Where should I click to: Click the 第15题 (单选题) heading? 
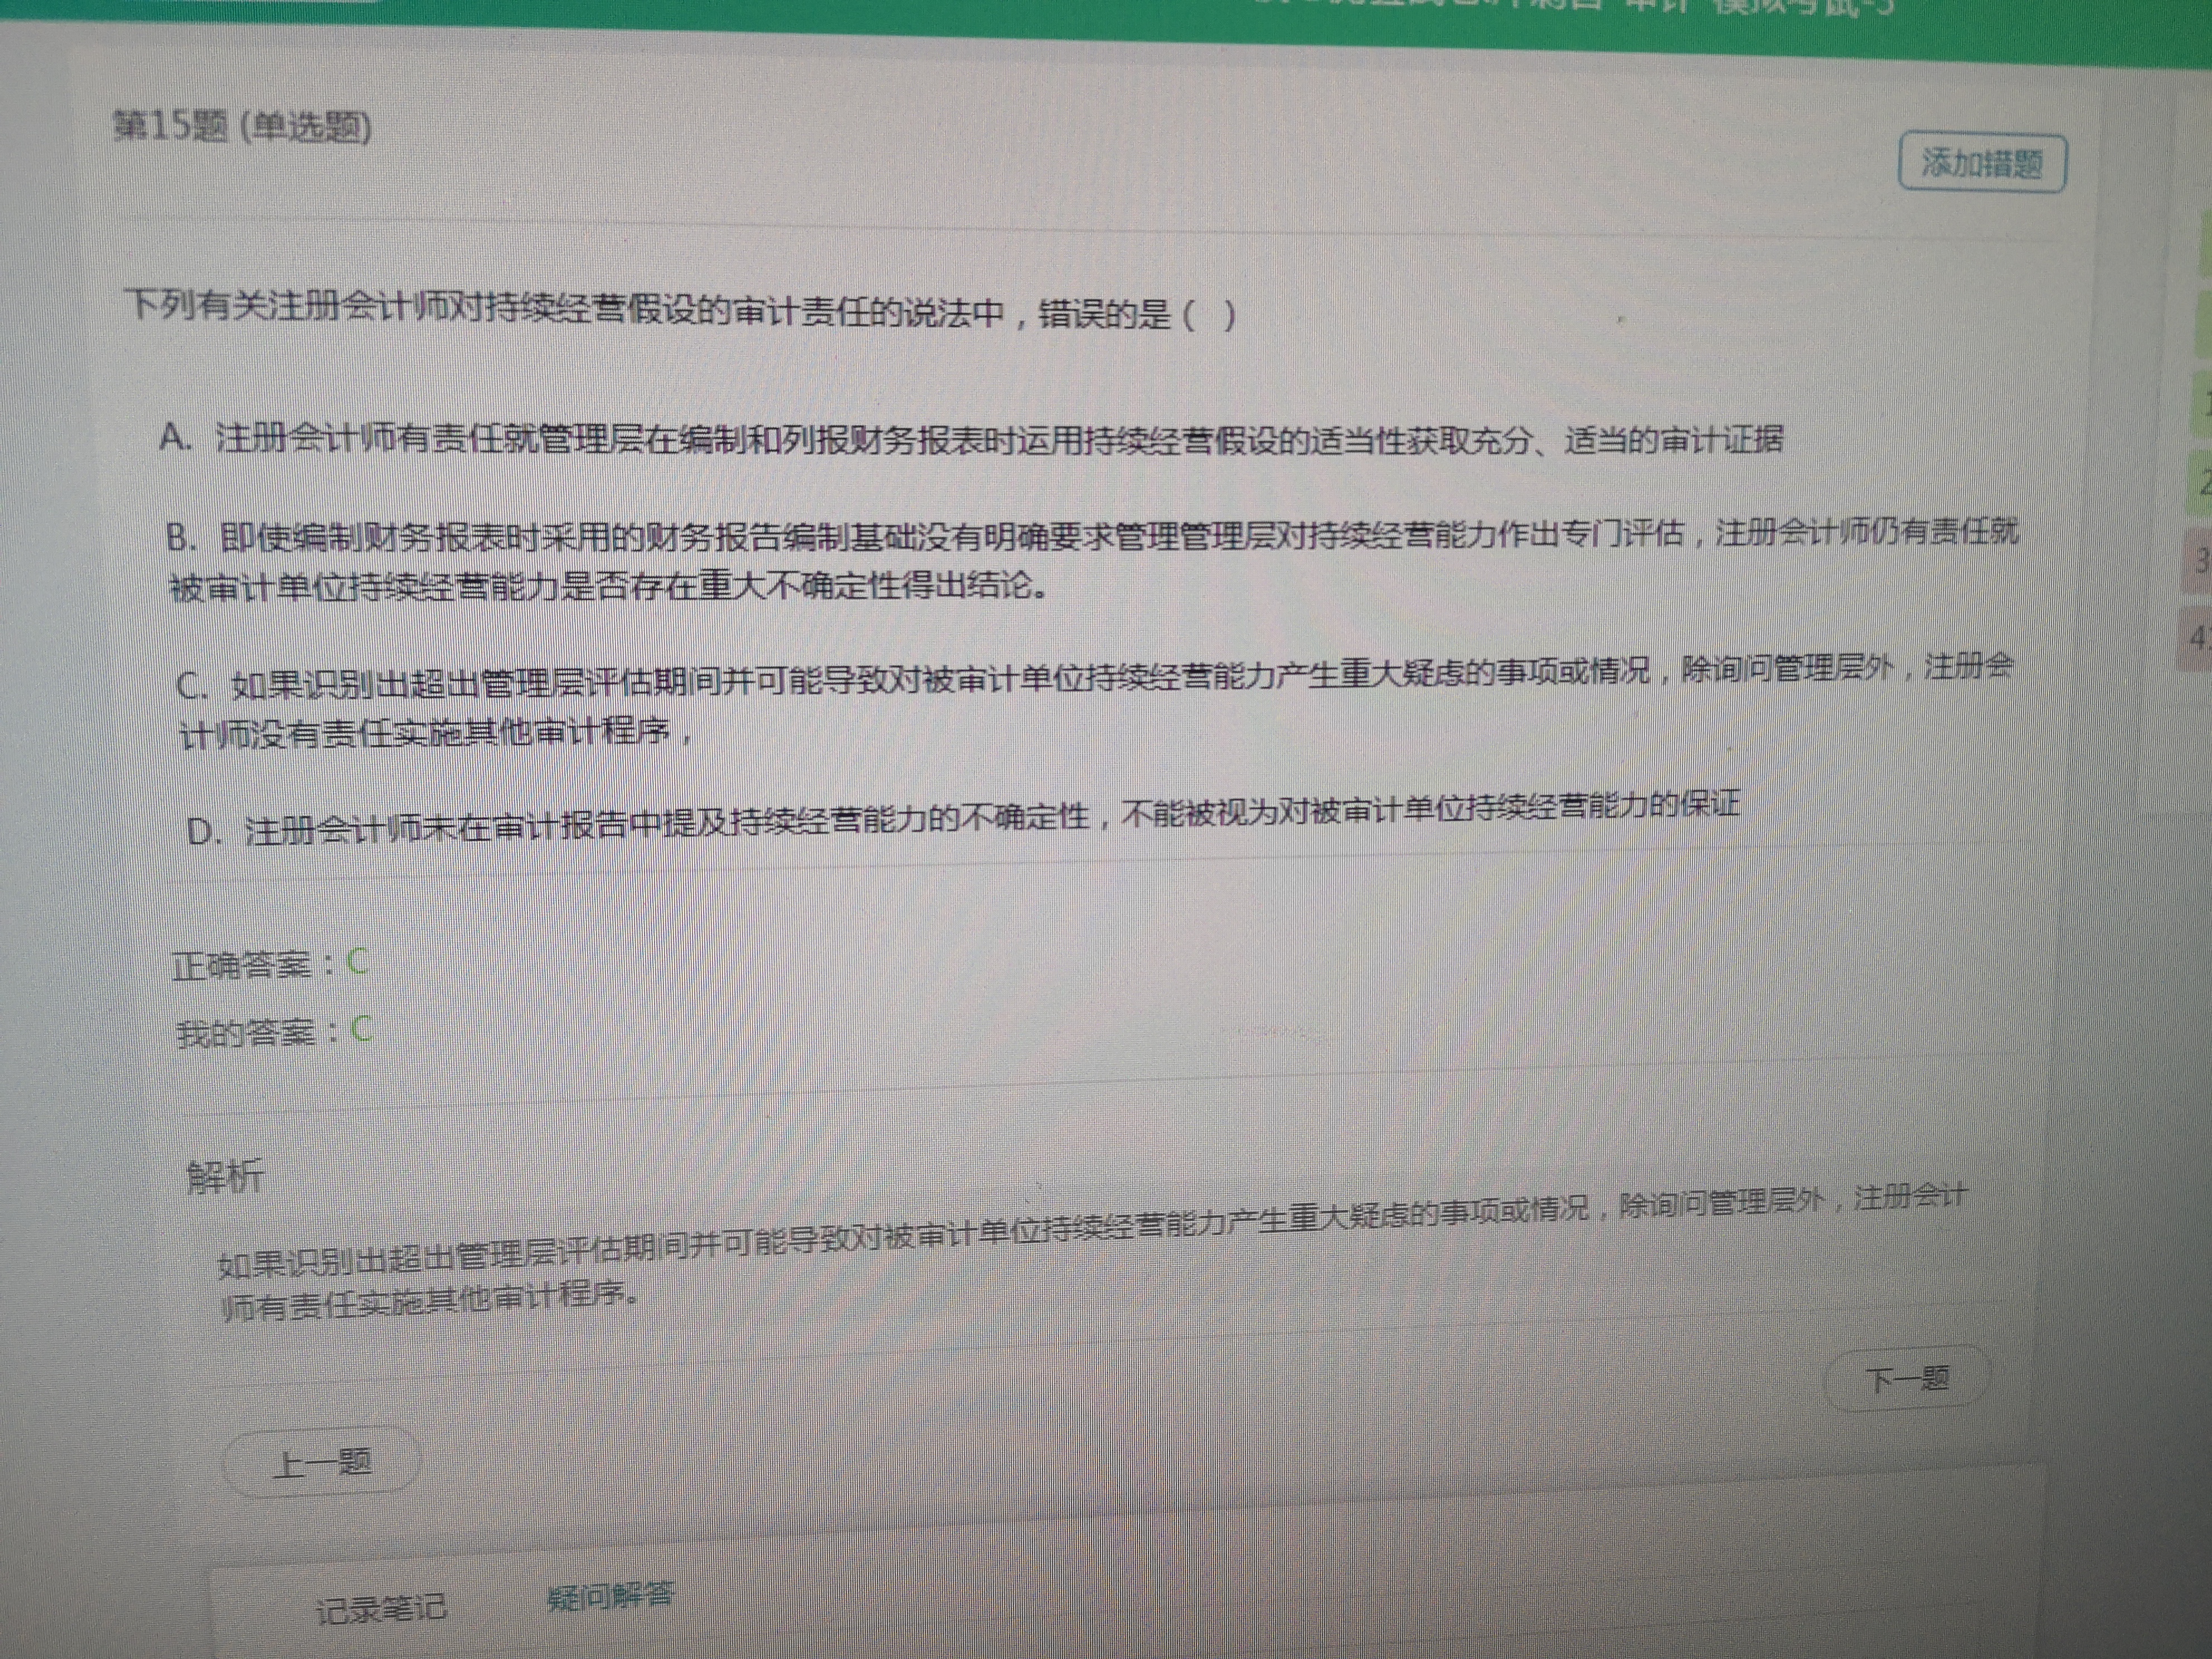[242, 127]
